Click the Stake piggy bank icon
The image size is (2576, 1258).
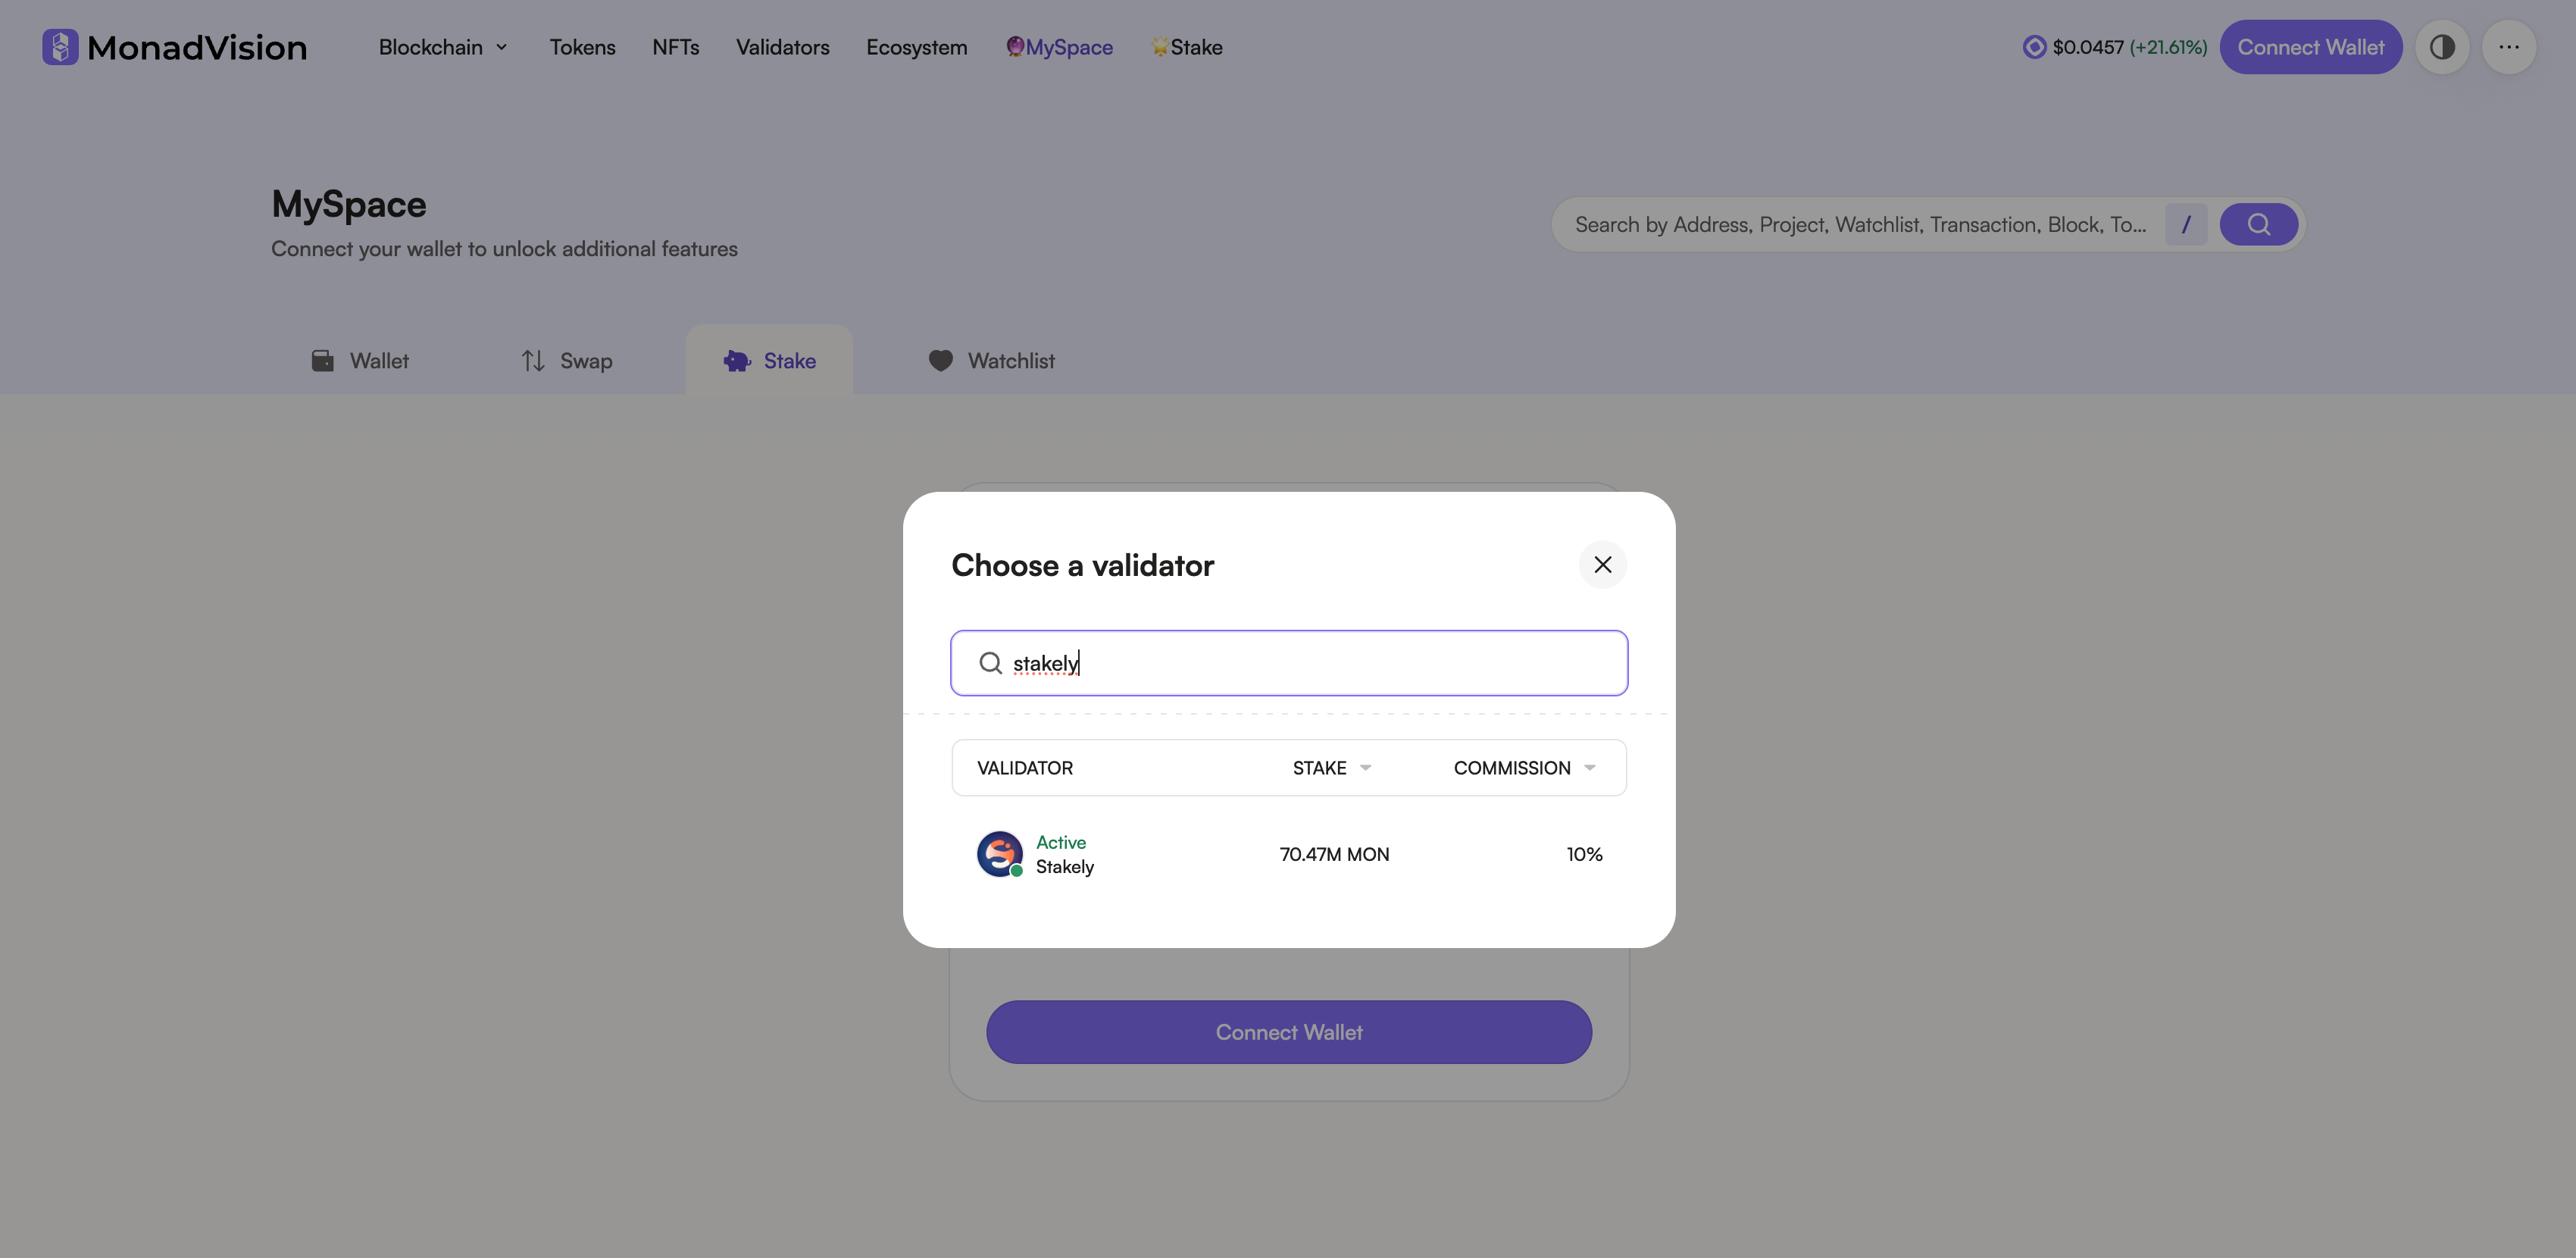tap(737, 360)
